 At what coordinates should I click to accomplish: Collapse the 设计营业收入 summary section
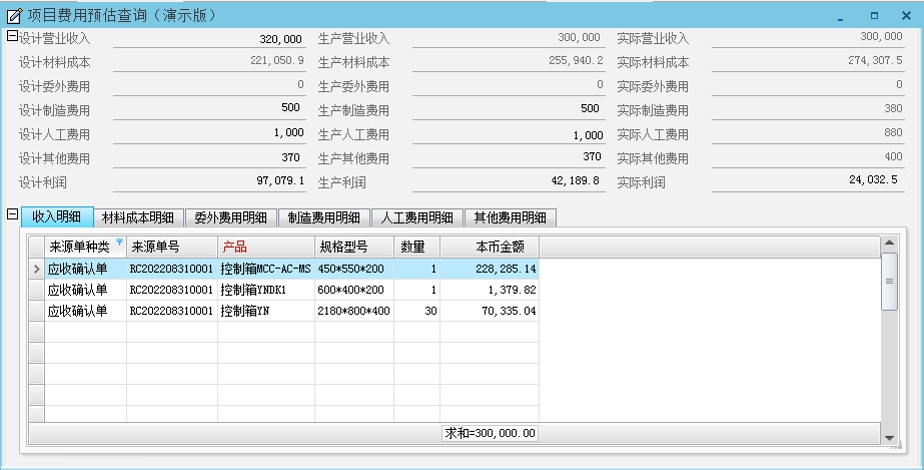point(11,37)
